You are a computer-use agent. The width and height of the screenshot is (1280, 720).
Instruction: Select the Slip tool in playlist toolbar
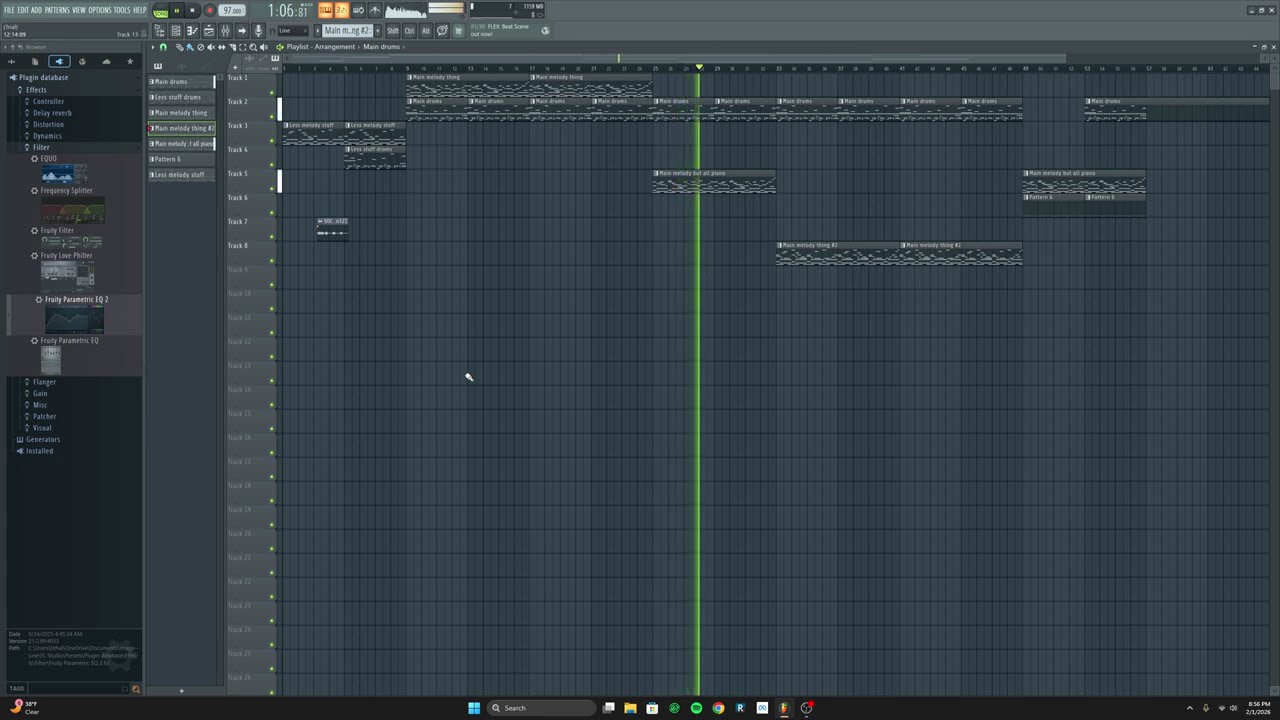point(221,47)
